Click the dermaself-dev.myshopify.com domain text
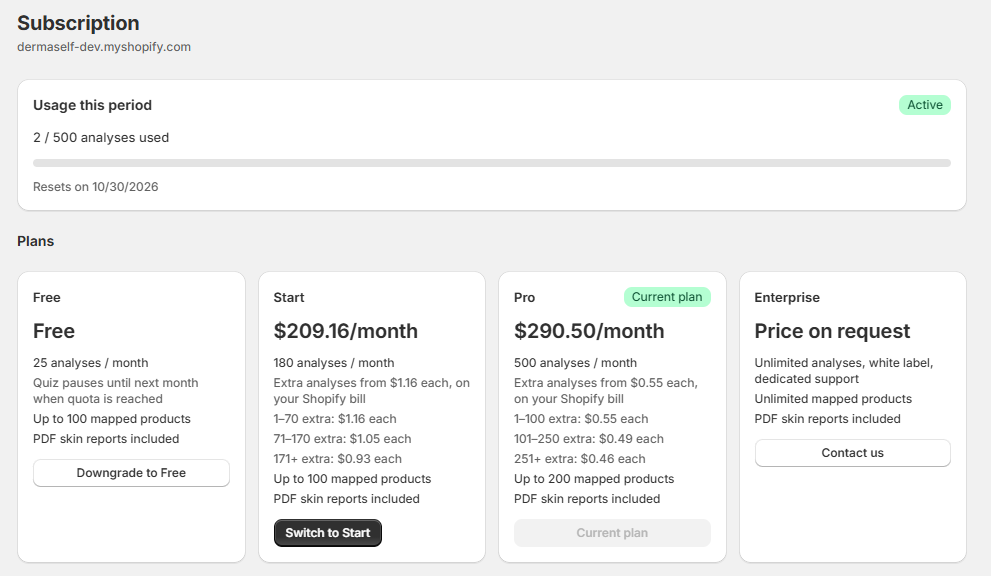991x576 pixels. [104, 47]
